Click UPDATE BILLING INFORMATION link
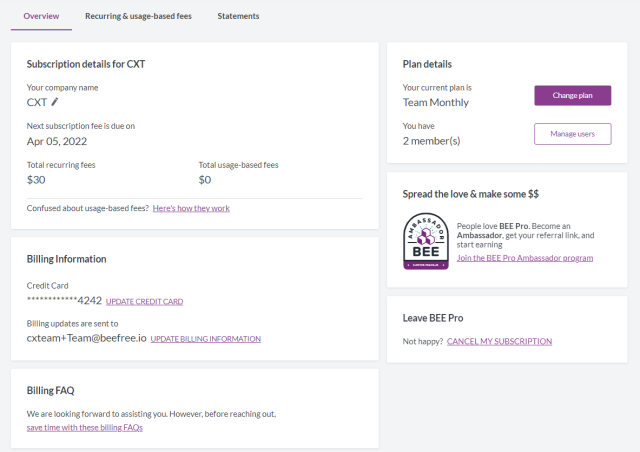 [206, 339]
